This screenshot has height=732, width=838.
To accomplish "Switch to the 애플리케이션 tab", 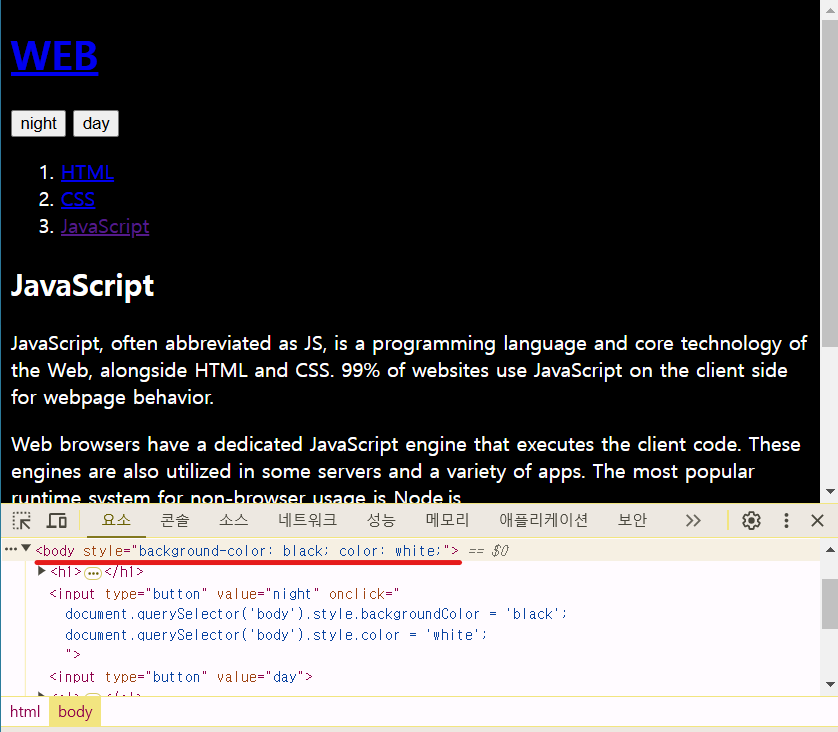I will (543, 520).
